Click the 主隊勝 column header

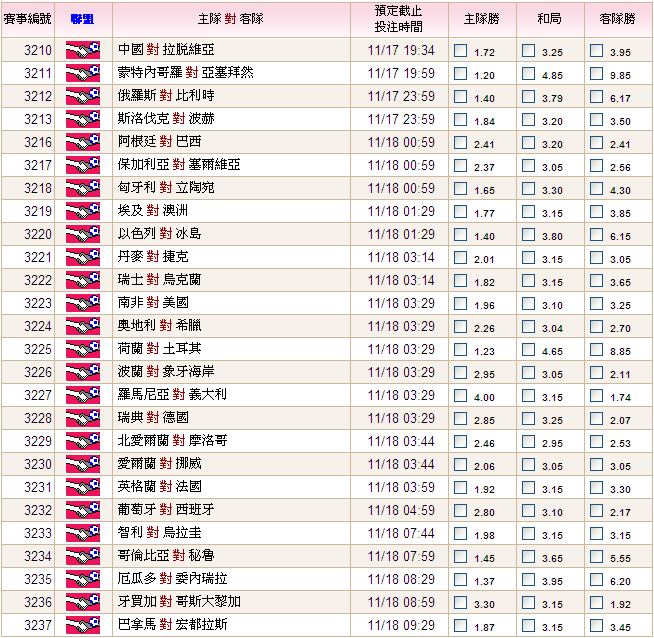coord(482,19)
